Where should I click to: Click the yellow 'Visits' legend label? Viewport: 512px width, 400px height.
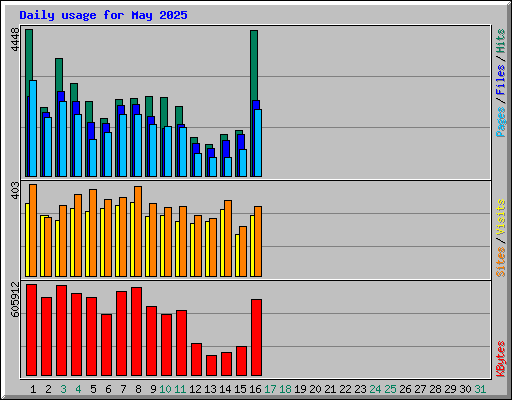point(501,218)
